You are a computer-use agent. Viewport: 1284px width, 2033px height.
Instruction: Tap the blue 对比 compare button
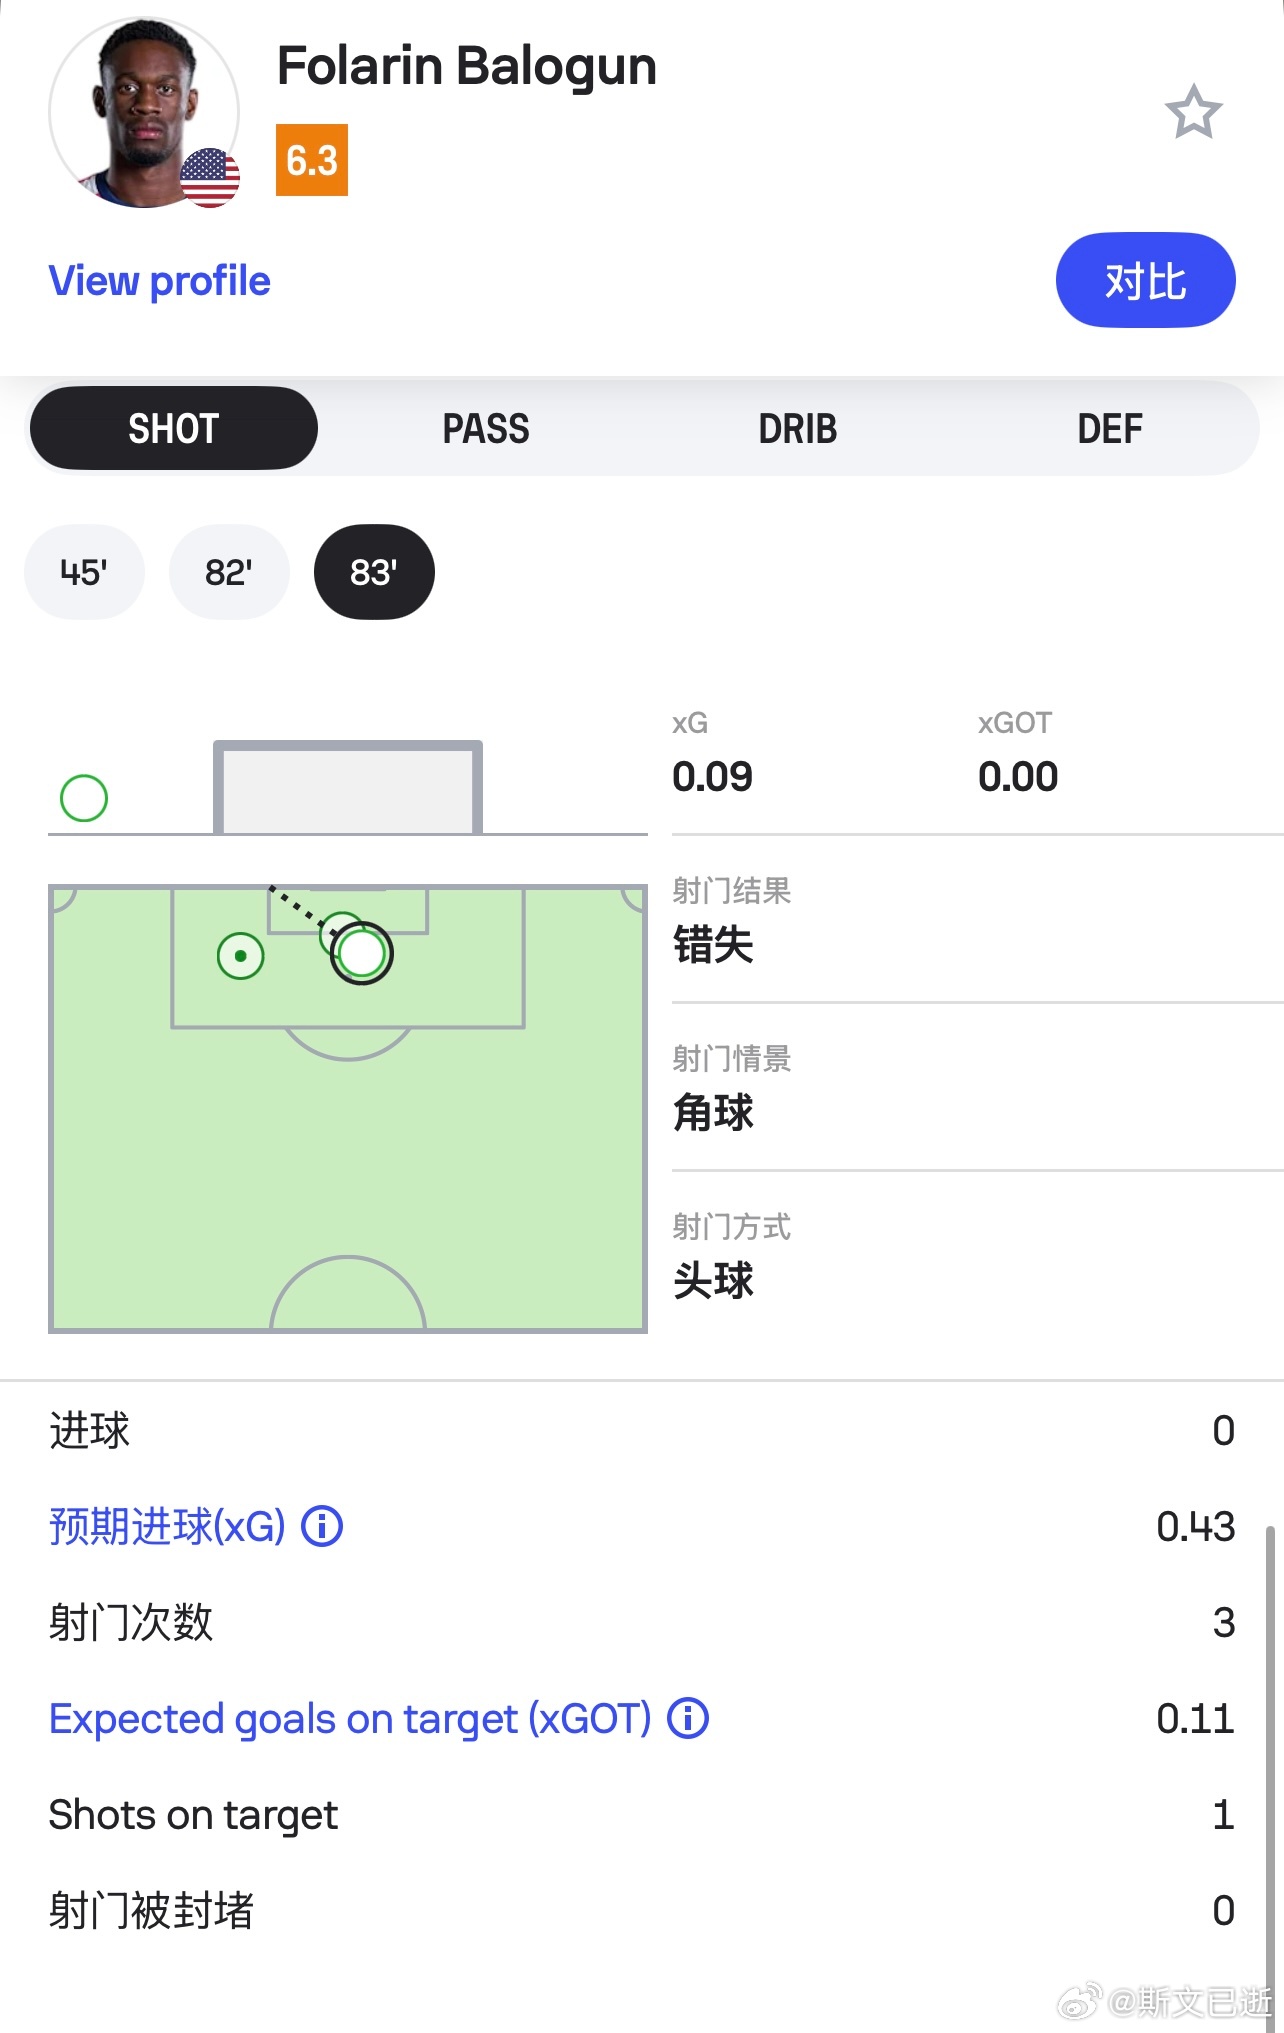pos(1146,280)
